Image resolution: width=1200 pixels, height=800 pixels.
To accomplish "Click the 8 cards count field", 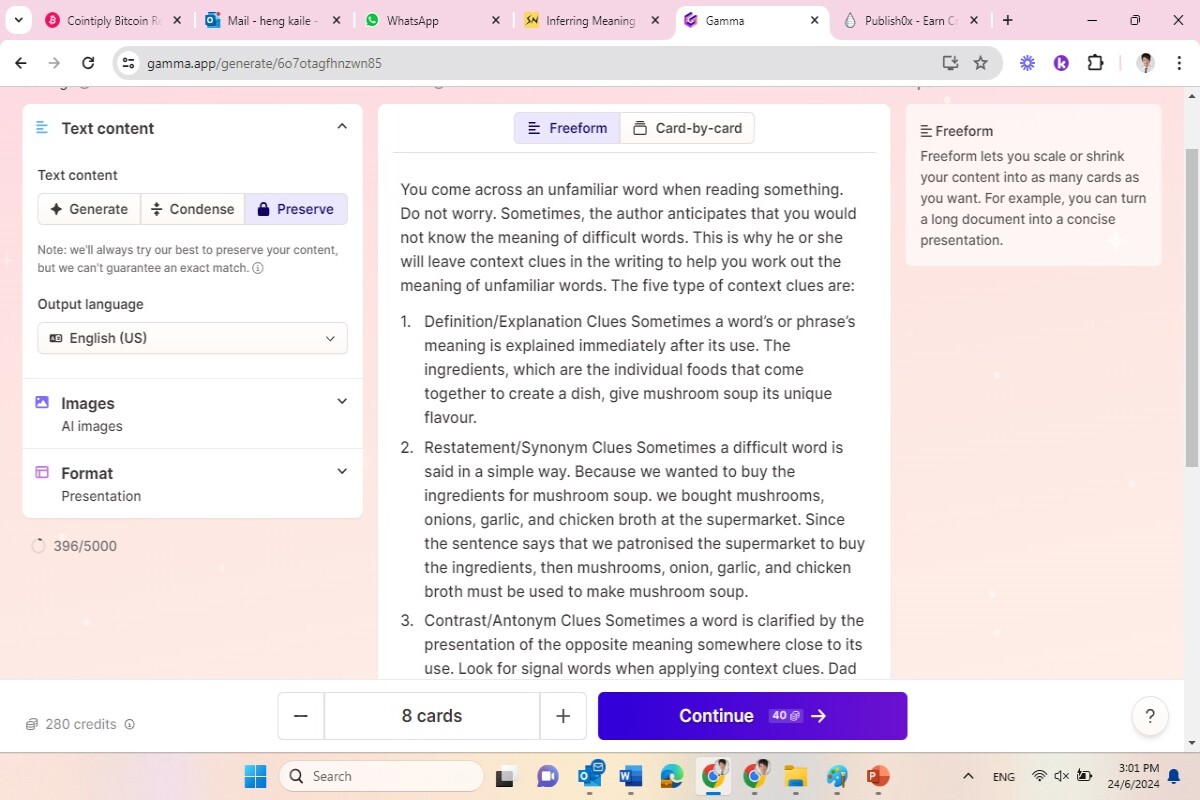I will 432,716.
